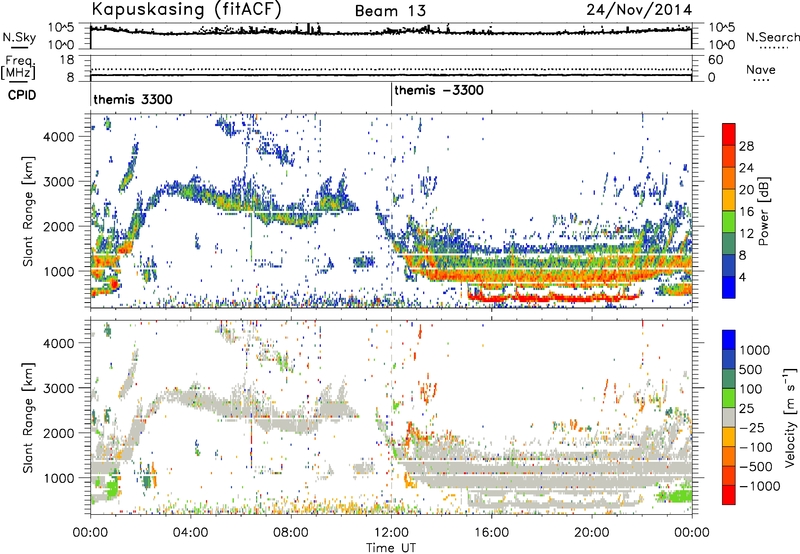Click the CPID change marker line at 12:00
The width and height of the screenshot is (800, 554).
[391, 94]
